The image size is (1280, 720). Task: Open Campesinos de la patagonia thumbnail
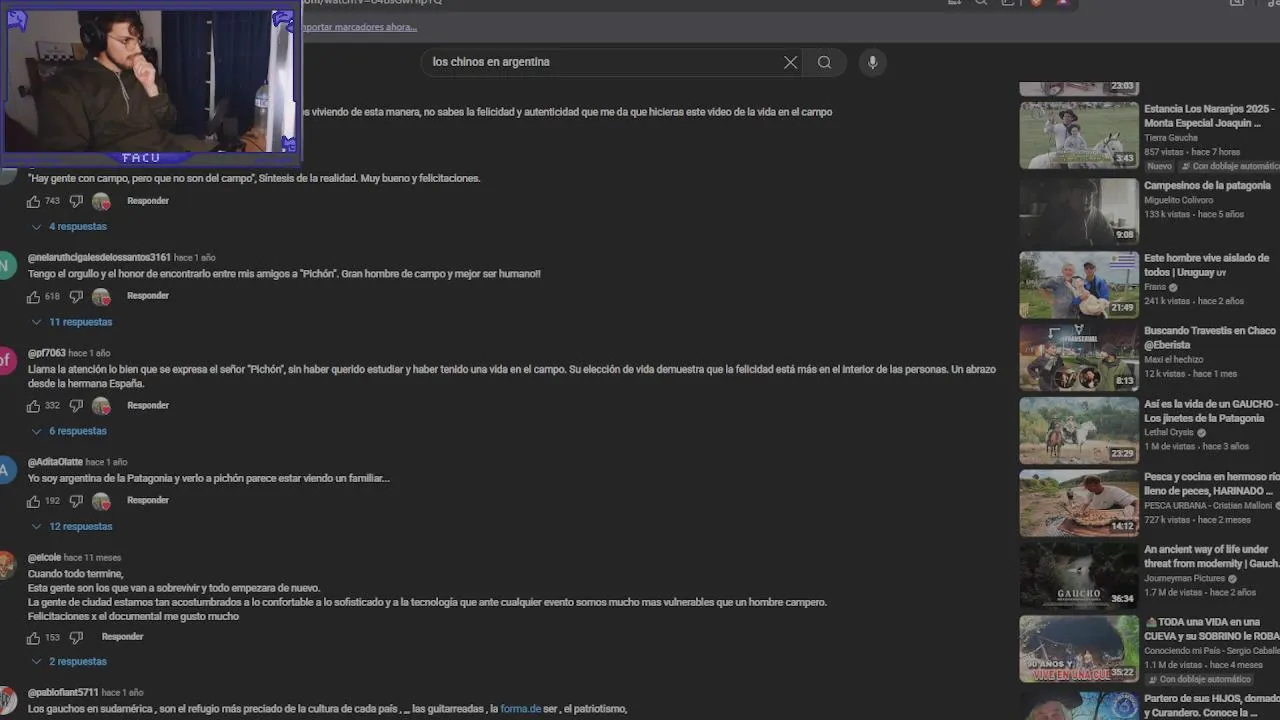pos(1079,211)
